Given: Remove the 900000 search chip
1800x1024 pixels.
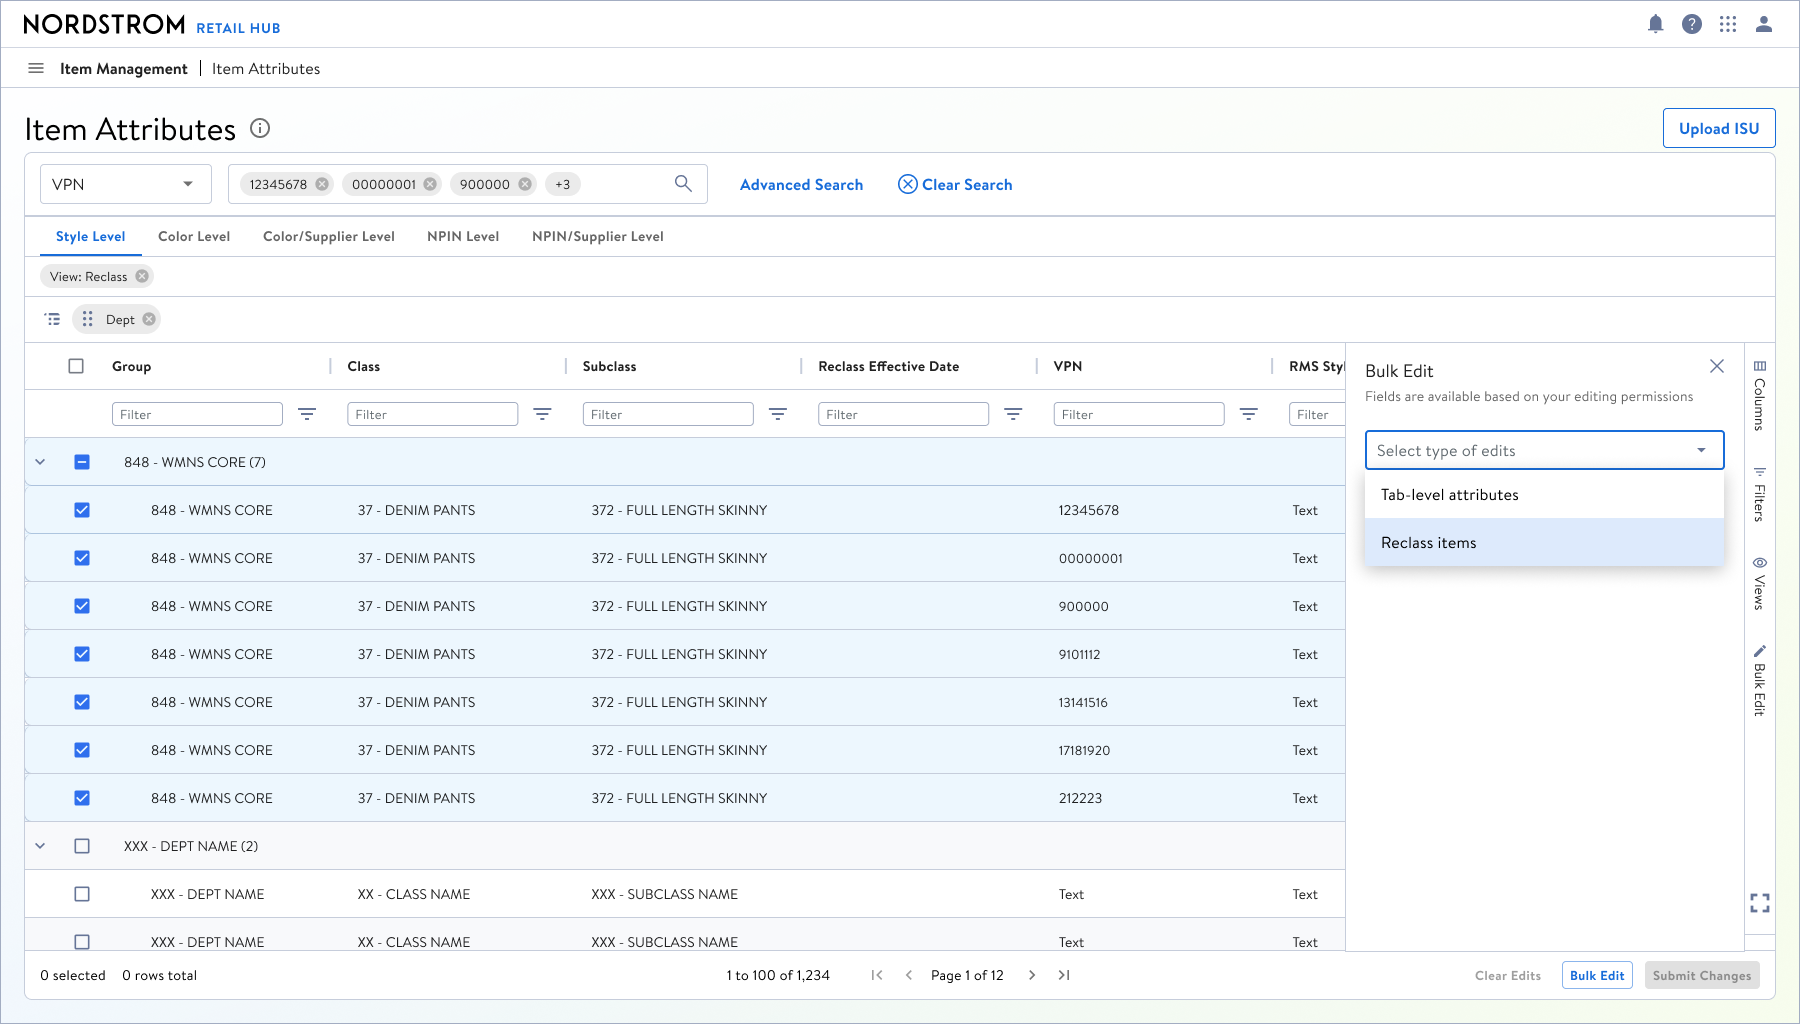Looking at the screenshot, I should click(x=525, y=184).
